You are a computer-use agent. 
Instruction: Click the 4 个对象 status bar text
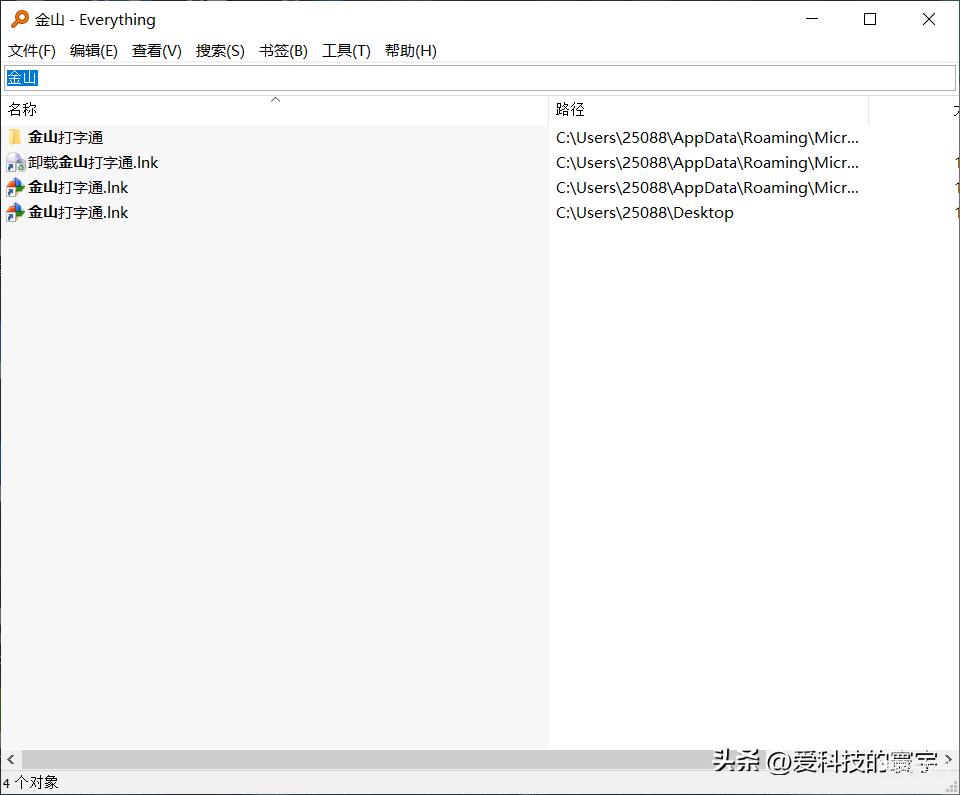(31, 782)
